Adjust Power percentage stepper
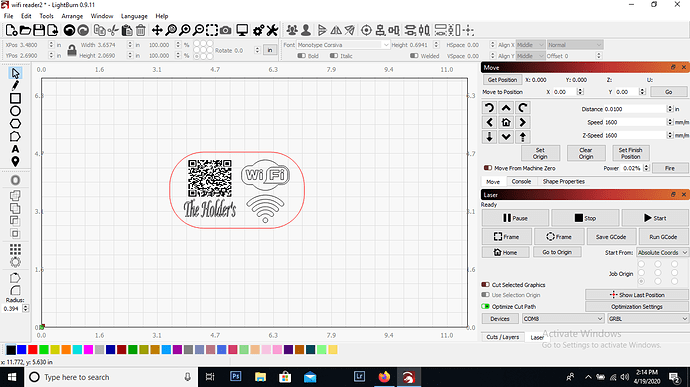 pos(646,168)
